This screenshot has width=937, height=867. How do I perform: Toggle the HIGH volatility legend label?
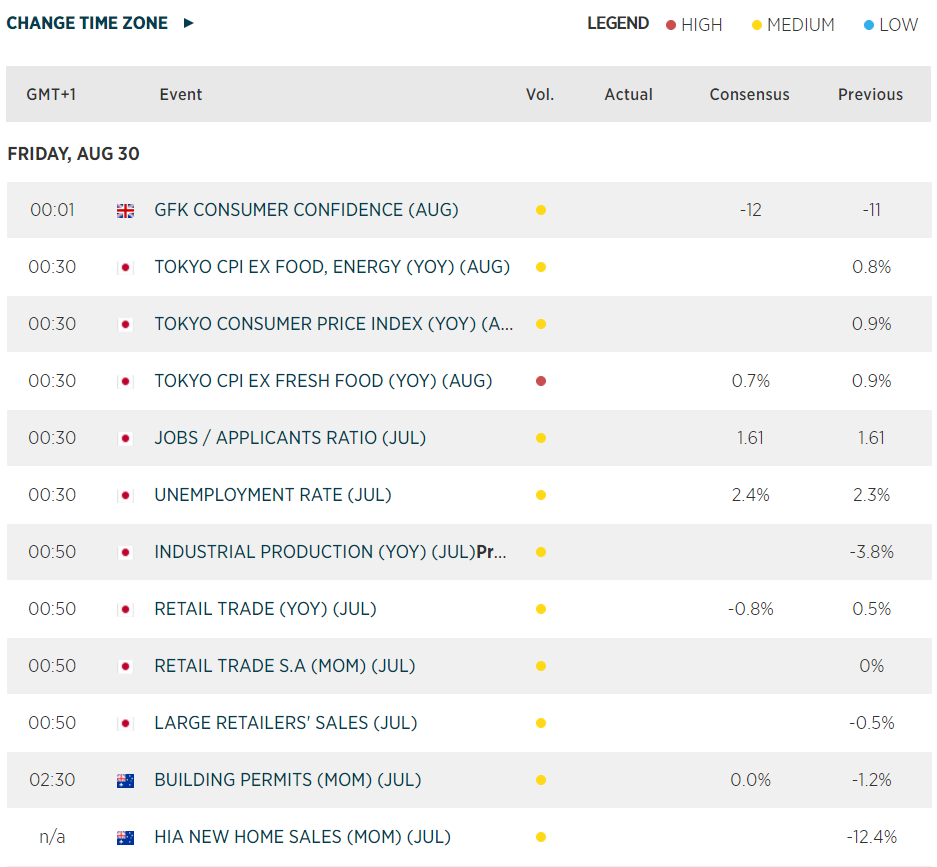[x=701, y=25]
